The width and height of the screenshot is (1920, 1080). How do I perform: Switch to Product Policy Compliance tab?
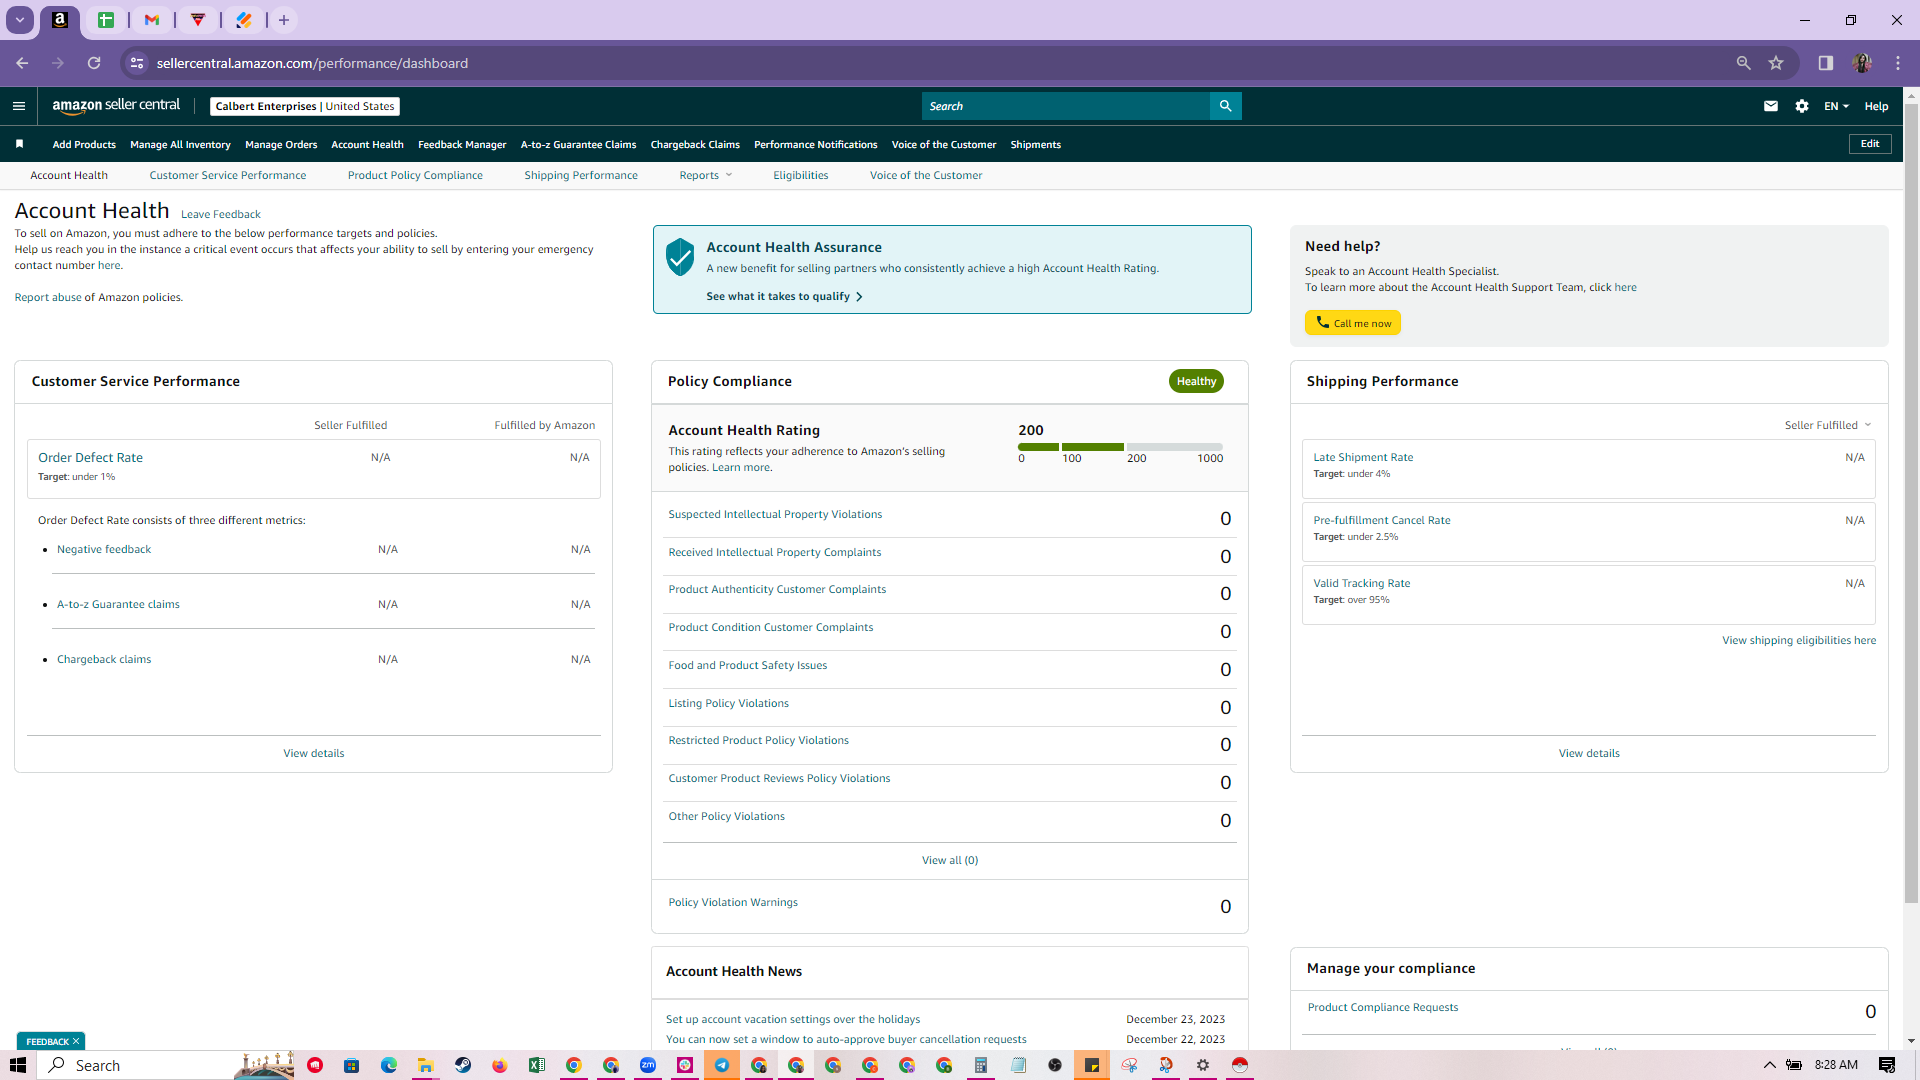tap(415, 175)
